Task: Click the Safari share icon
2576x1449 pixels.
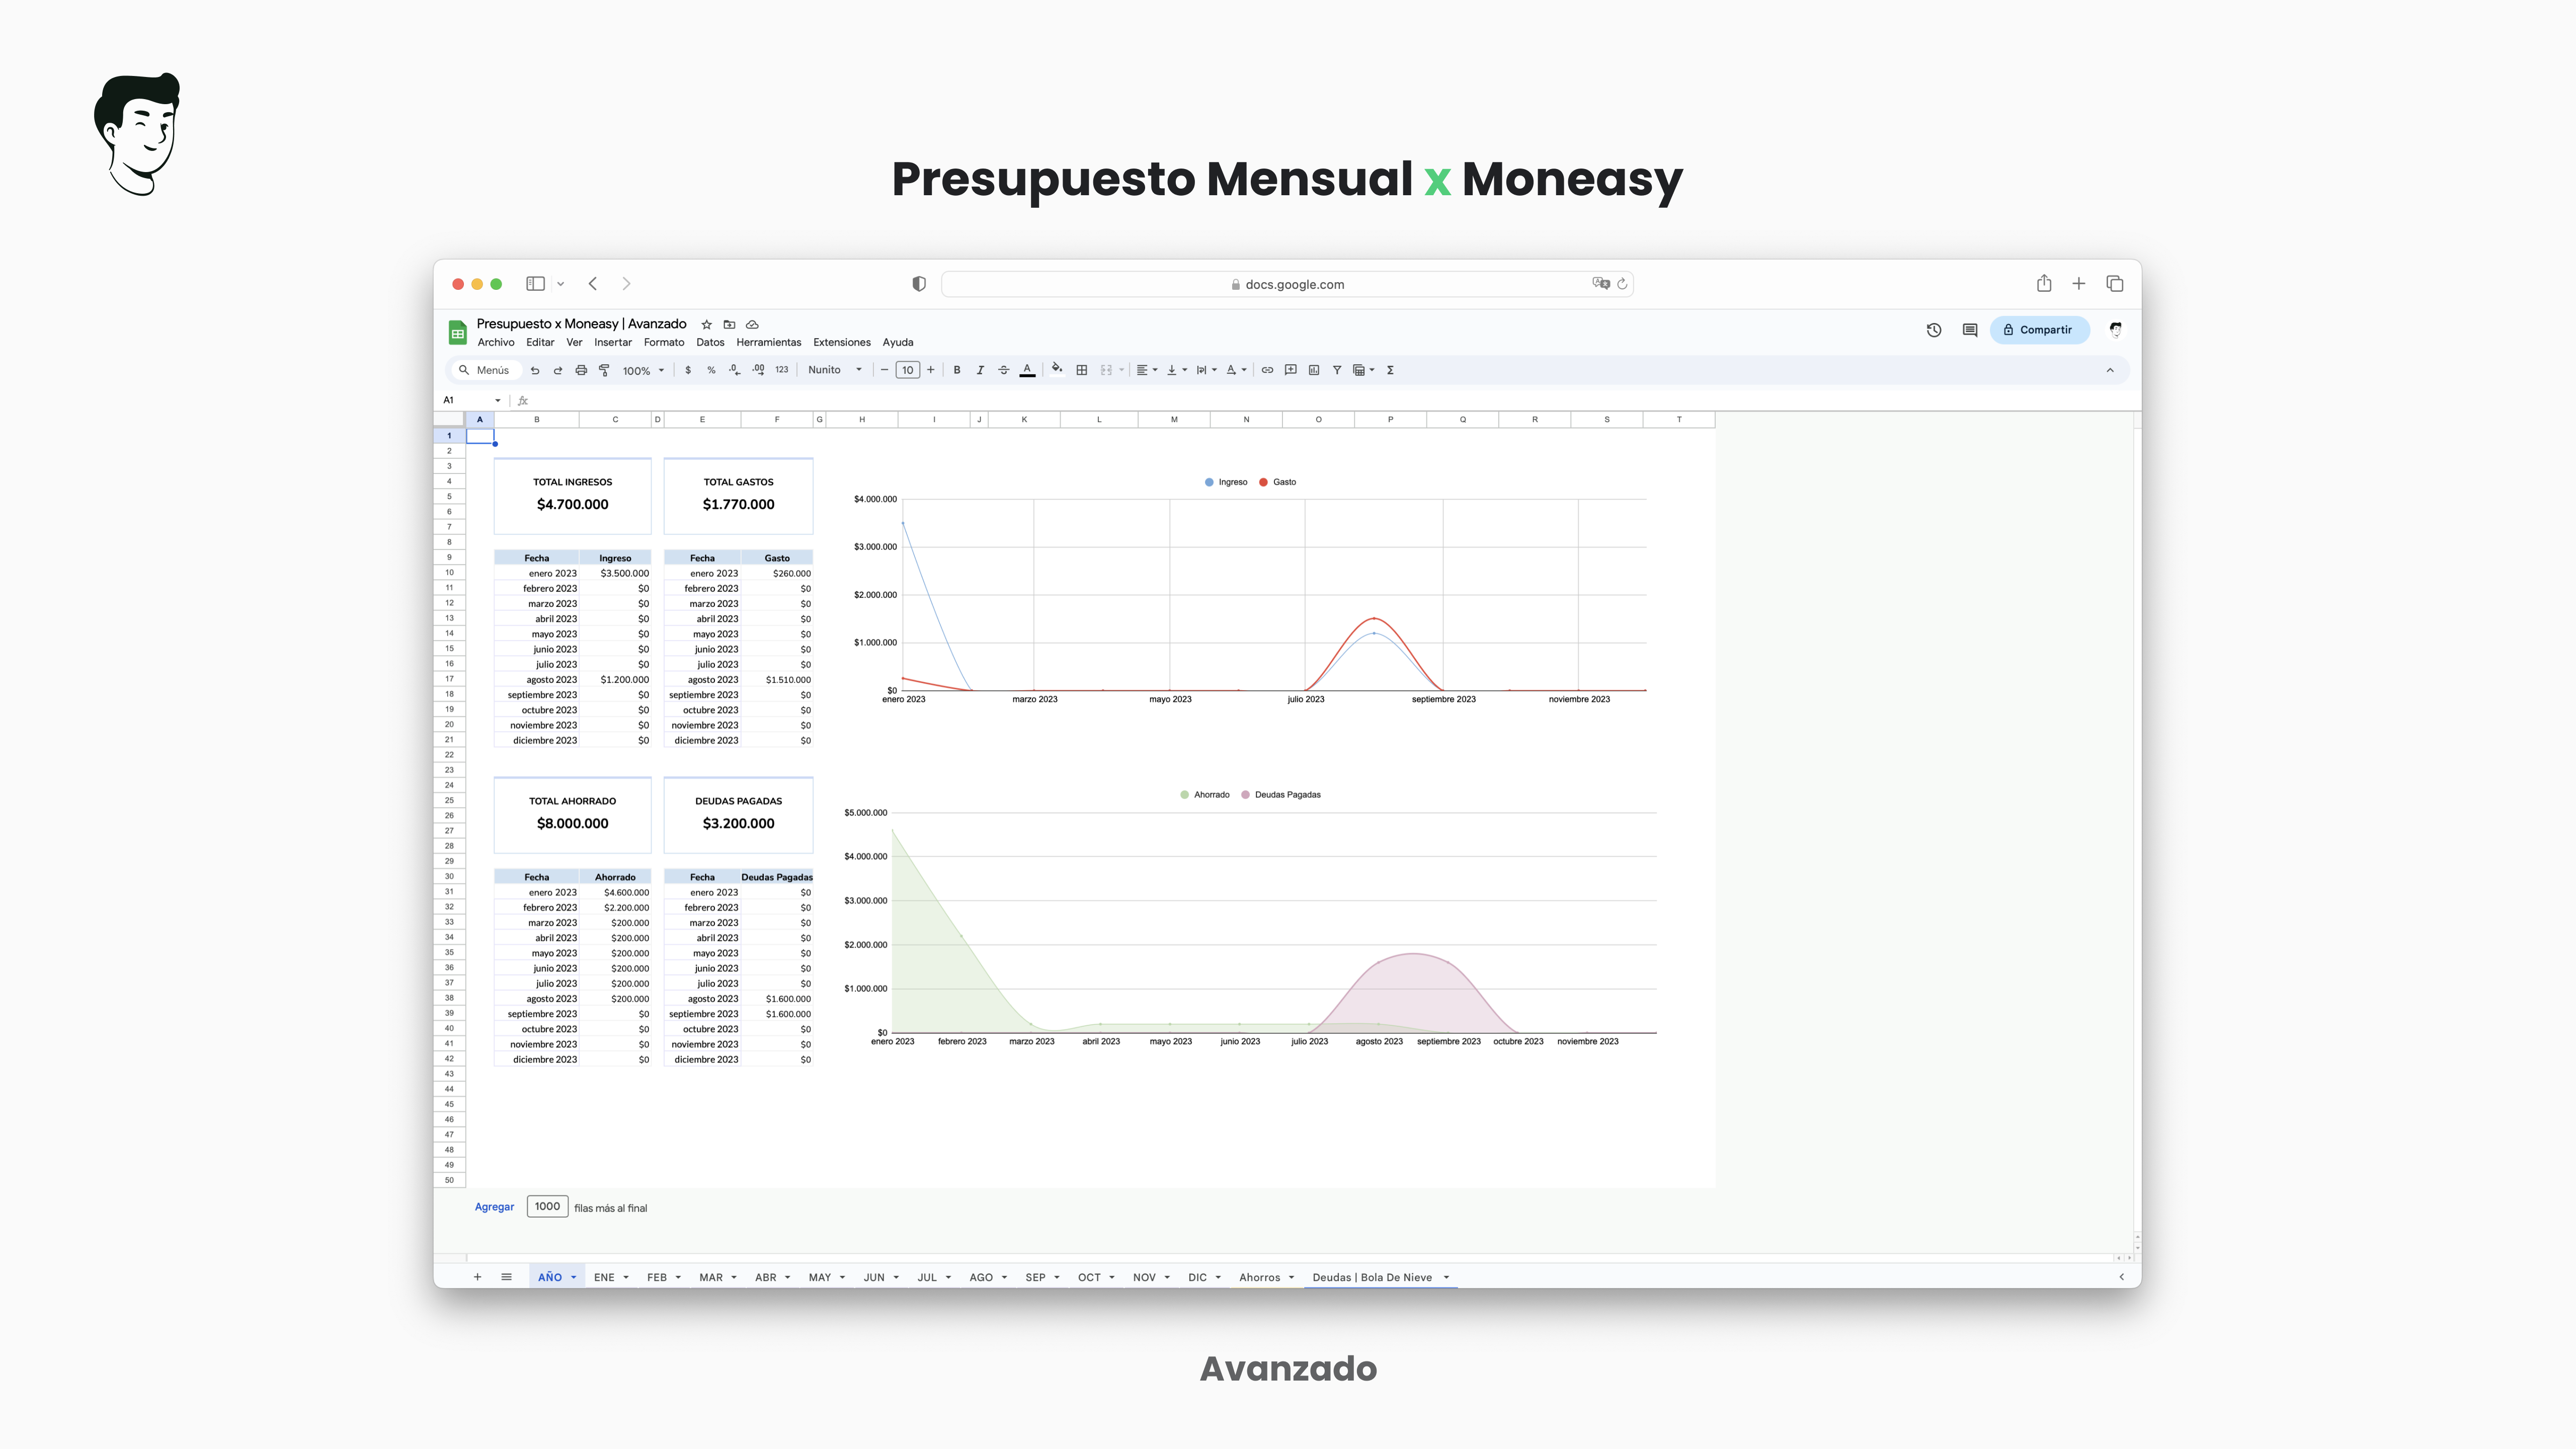Action: coord(2044,284)
